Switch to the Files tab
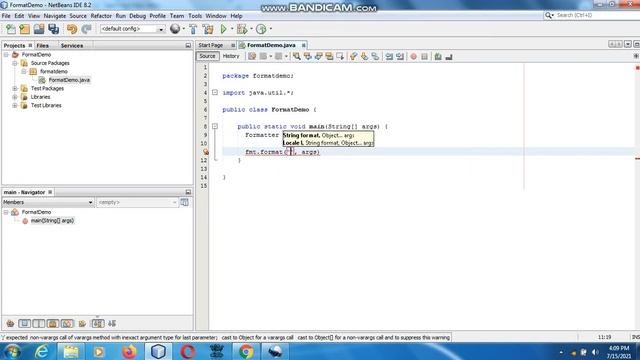 [42, 46]
